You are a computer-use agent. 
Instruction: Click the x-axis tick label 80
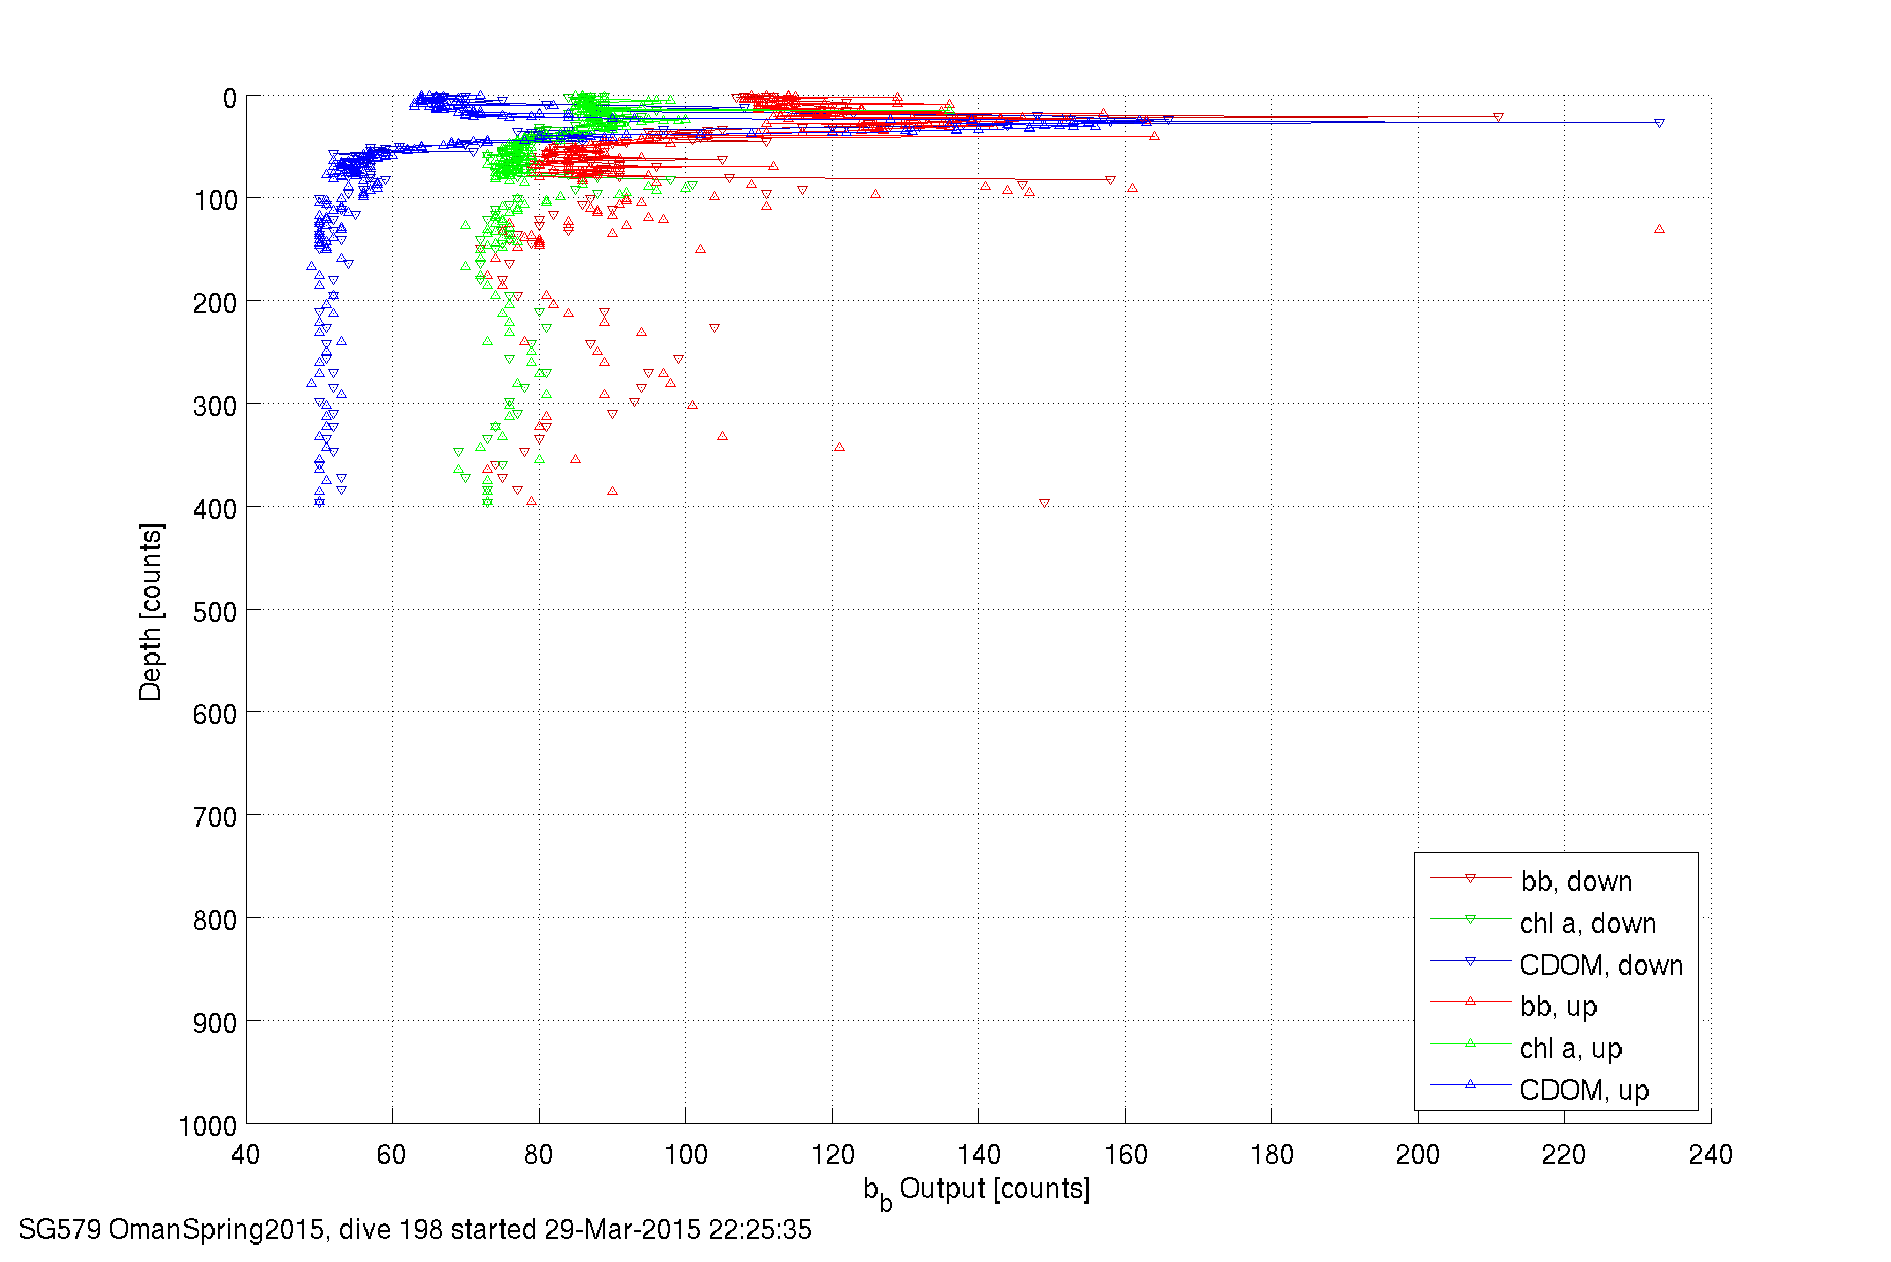tap(539, 1155)
